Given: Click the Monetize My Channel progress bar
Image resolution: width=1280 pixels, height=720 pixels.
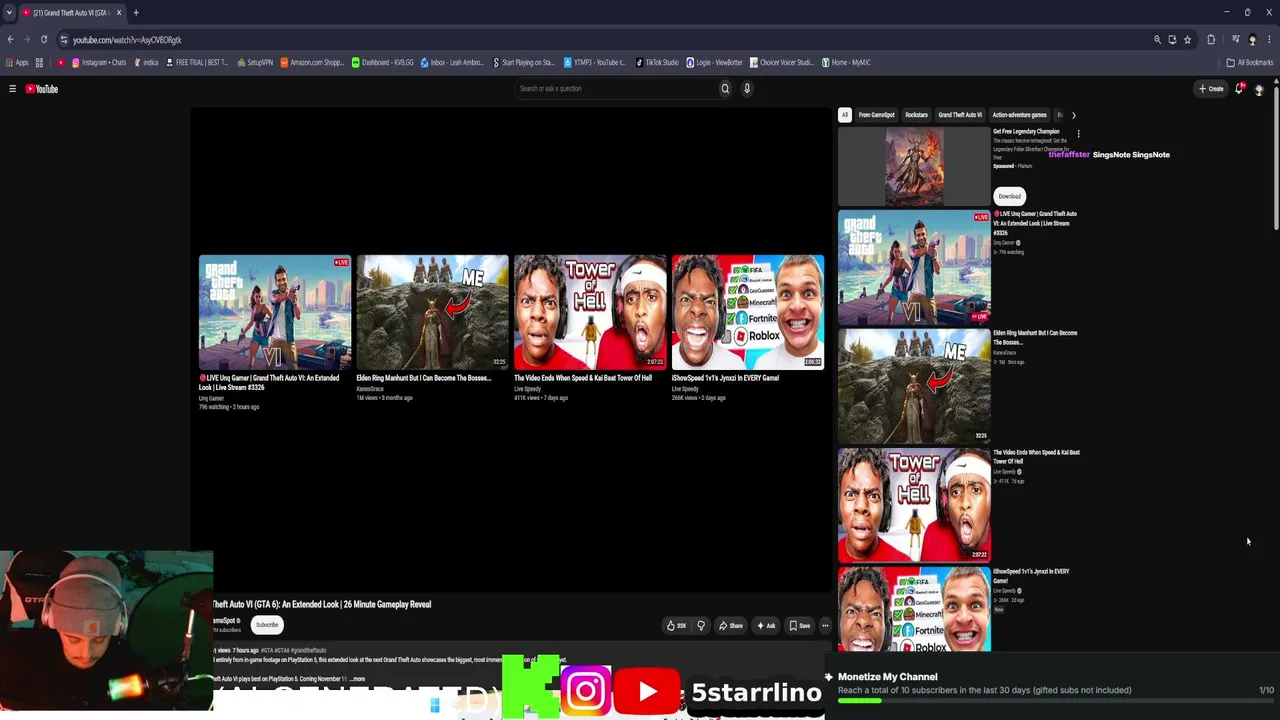Looking at the screenshot, I should tap(1056, 701).
